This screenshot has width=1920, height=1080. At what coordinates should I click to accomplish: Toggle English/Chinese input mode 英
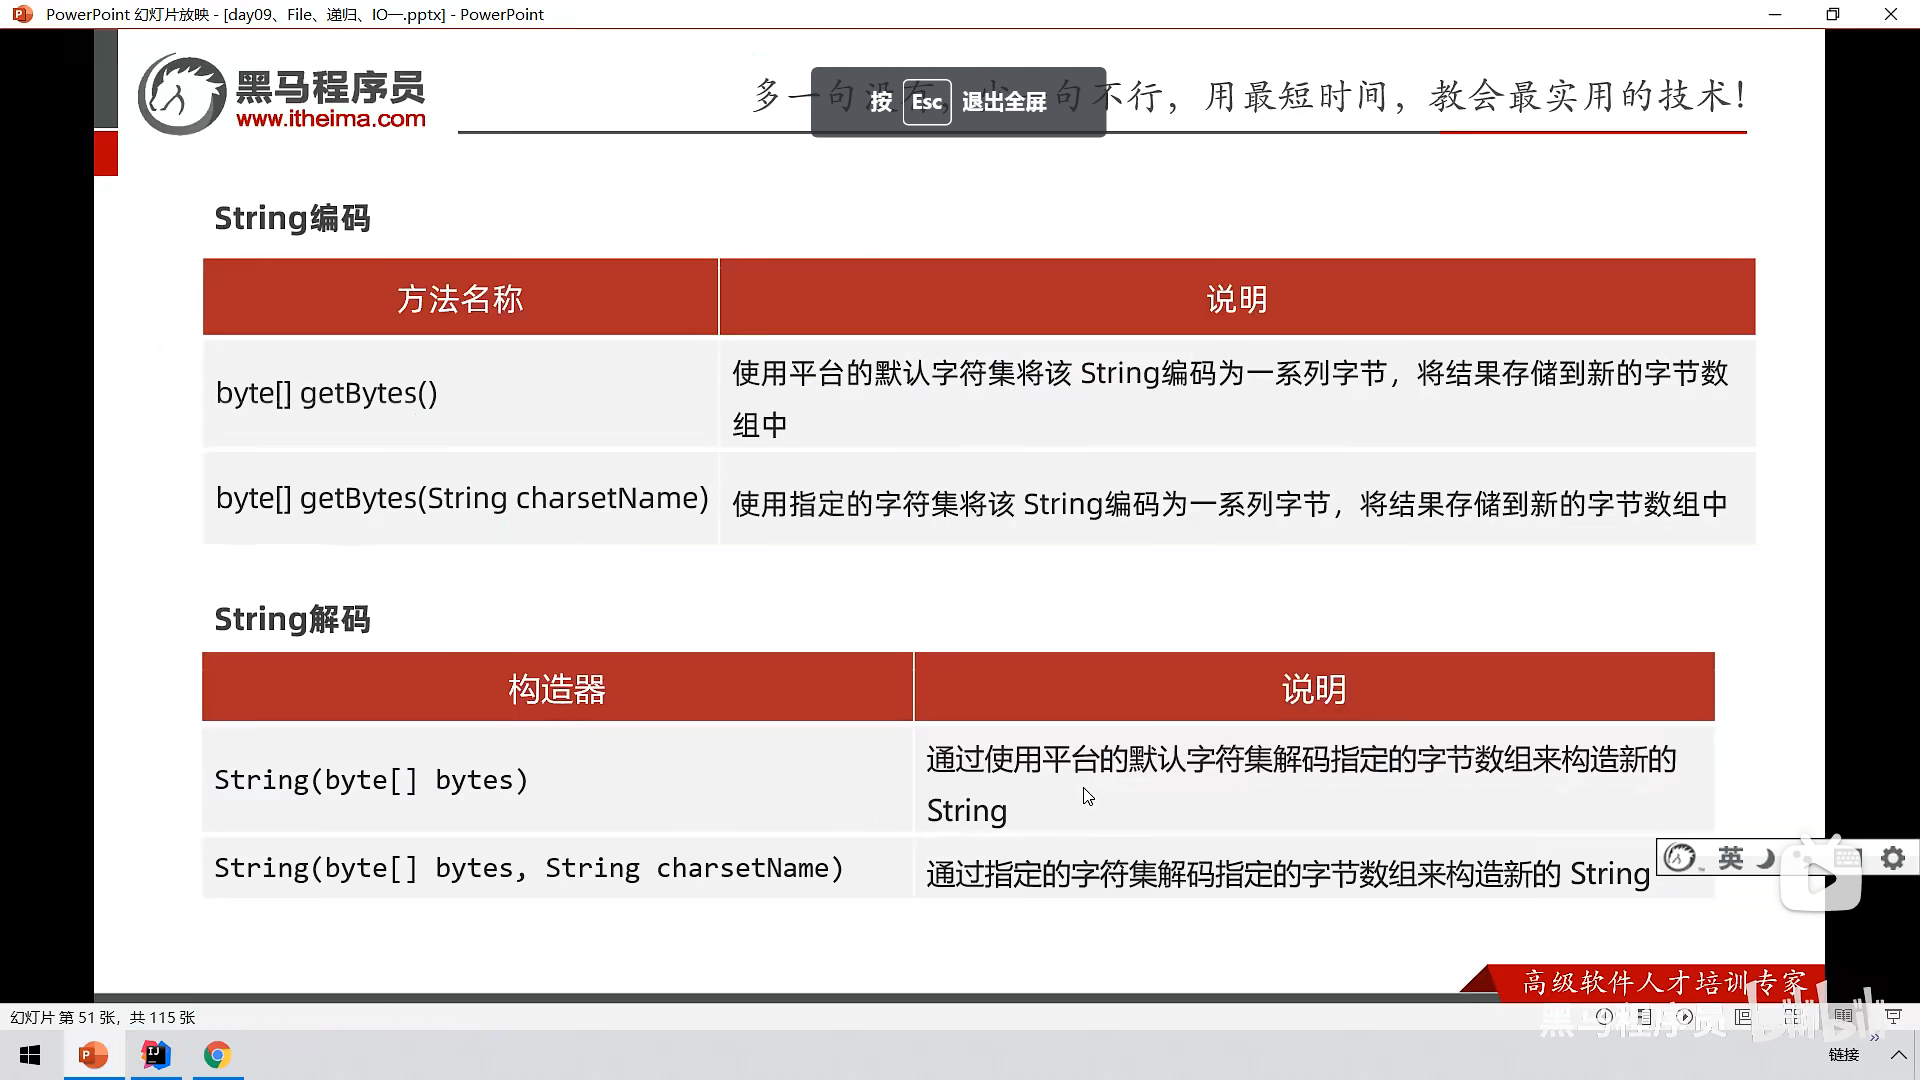click(1730, 858)
